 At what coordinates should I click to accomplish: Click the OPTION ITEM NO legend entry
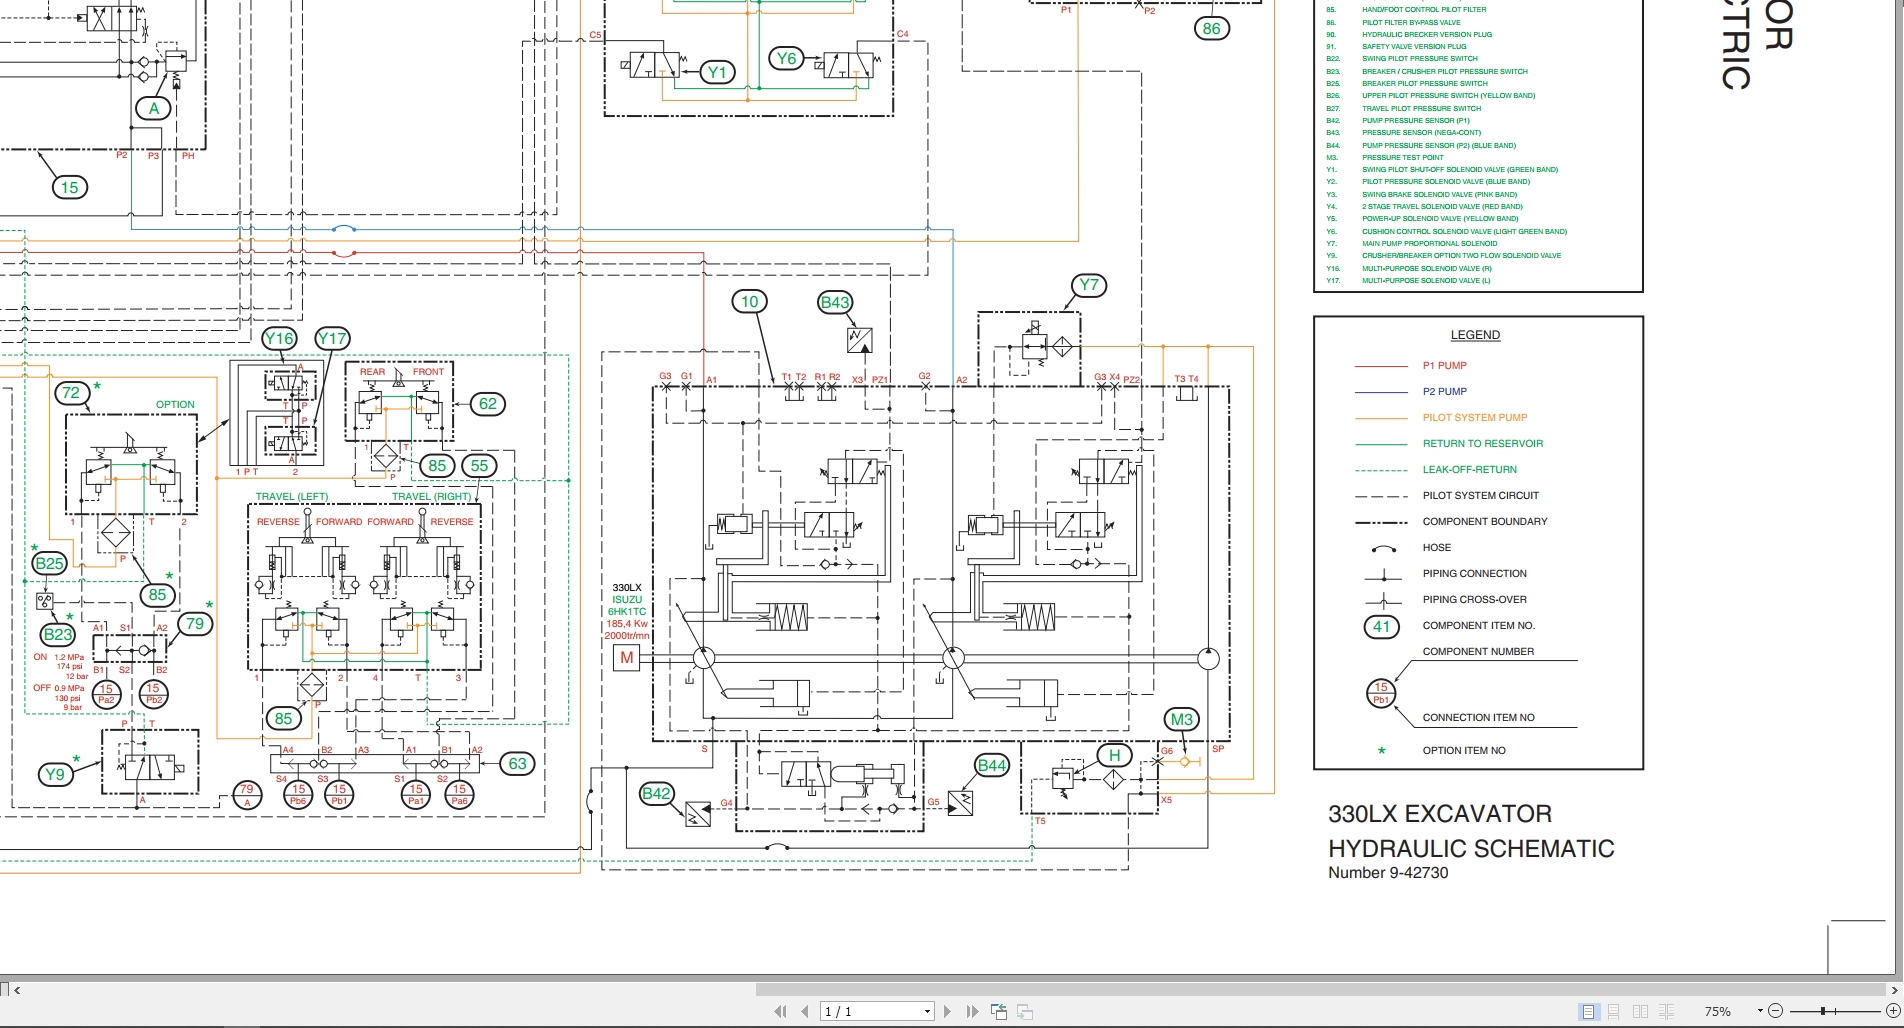(1464, 751)
